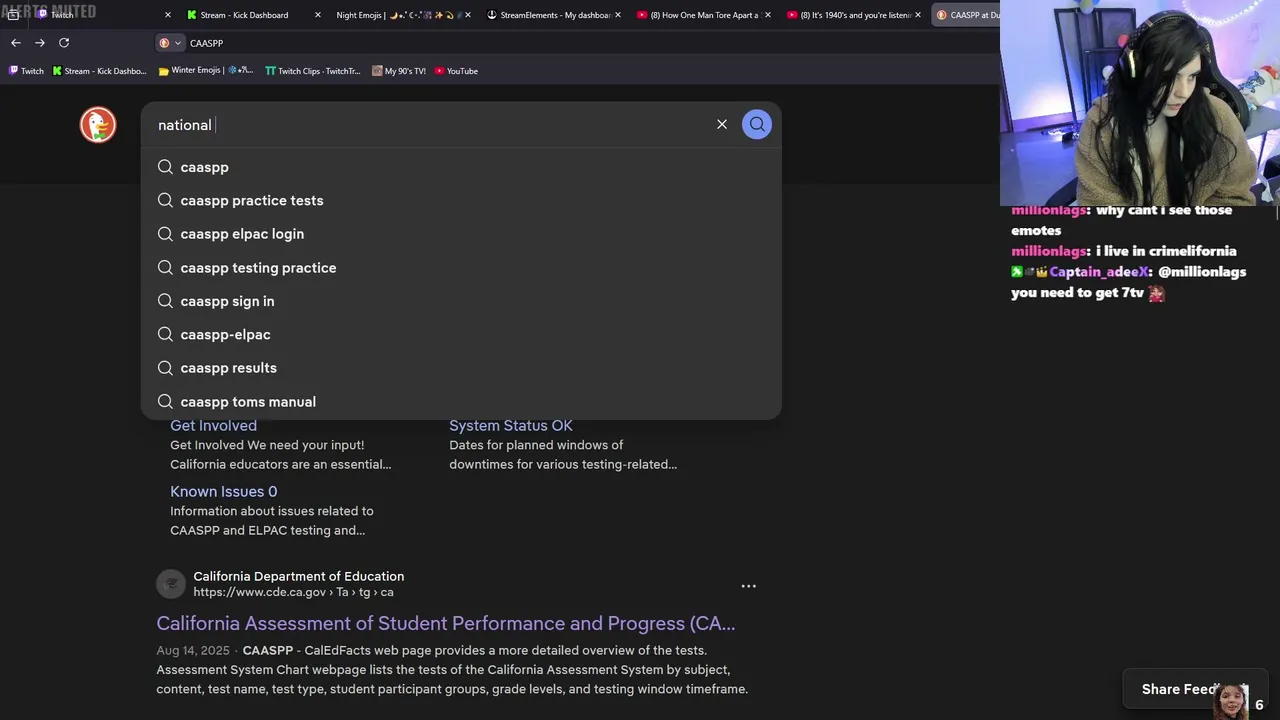This screenshot has width=1280, height=720.
Task: Click the California Department of Education favicon
Action: click(x=171, y=584)
